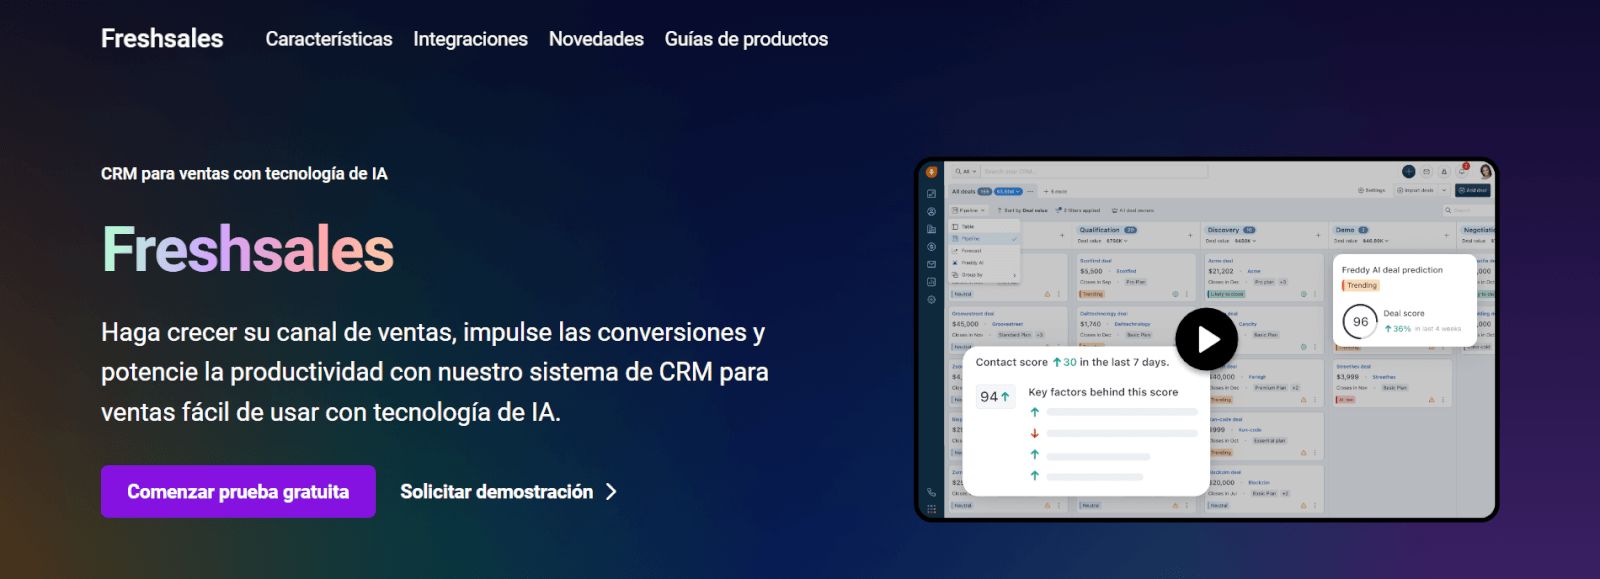Image resolution: width=1600 pixels, height=579 pixels.
Task: Click the dark round plus icon in the CRM top bar
Action: click(1409, 171)
